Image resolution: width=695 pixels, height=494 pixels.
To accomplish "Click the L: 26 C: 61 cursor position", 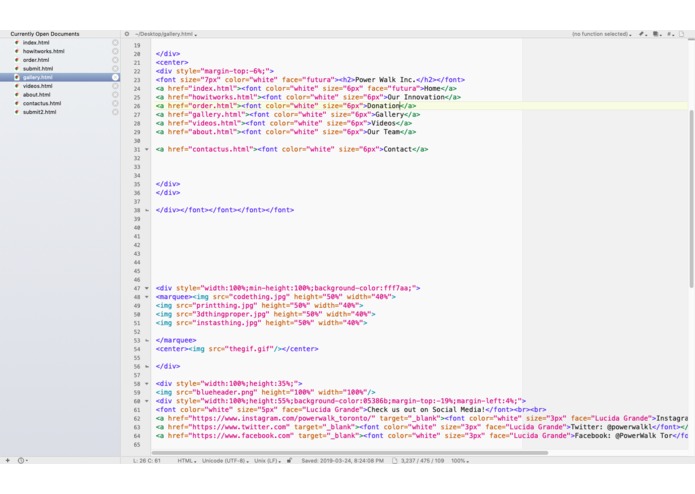I will pos(147,460).
